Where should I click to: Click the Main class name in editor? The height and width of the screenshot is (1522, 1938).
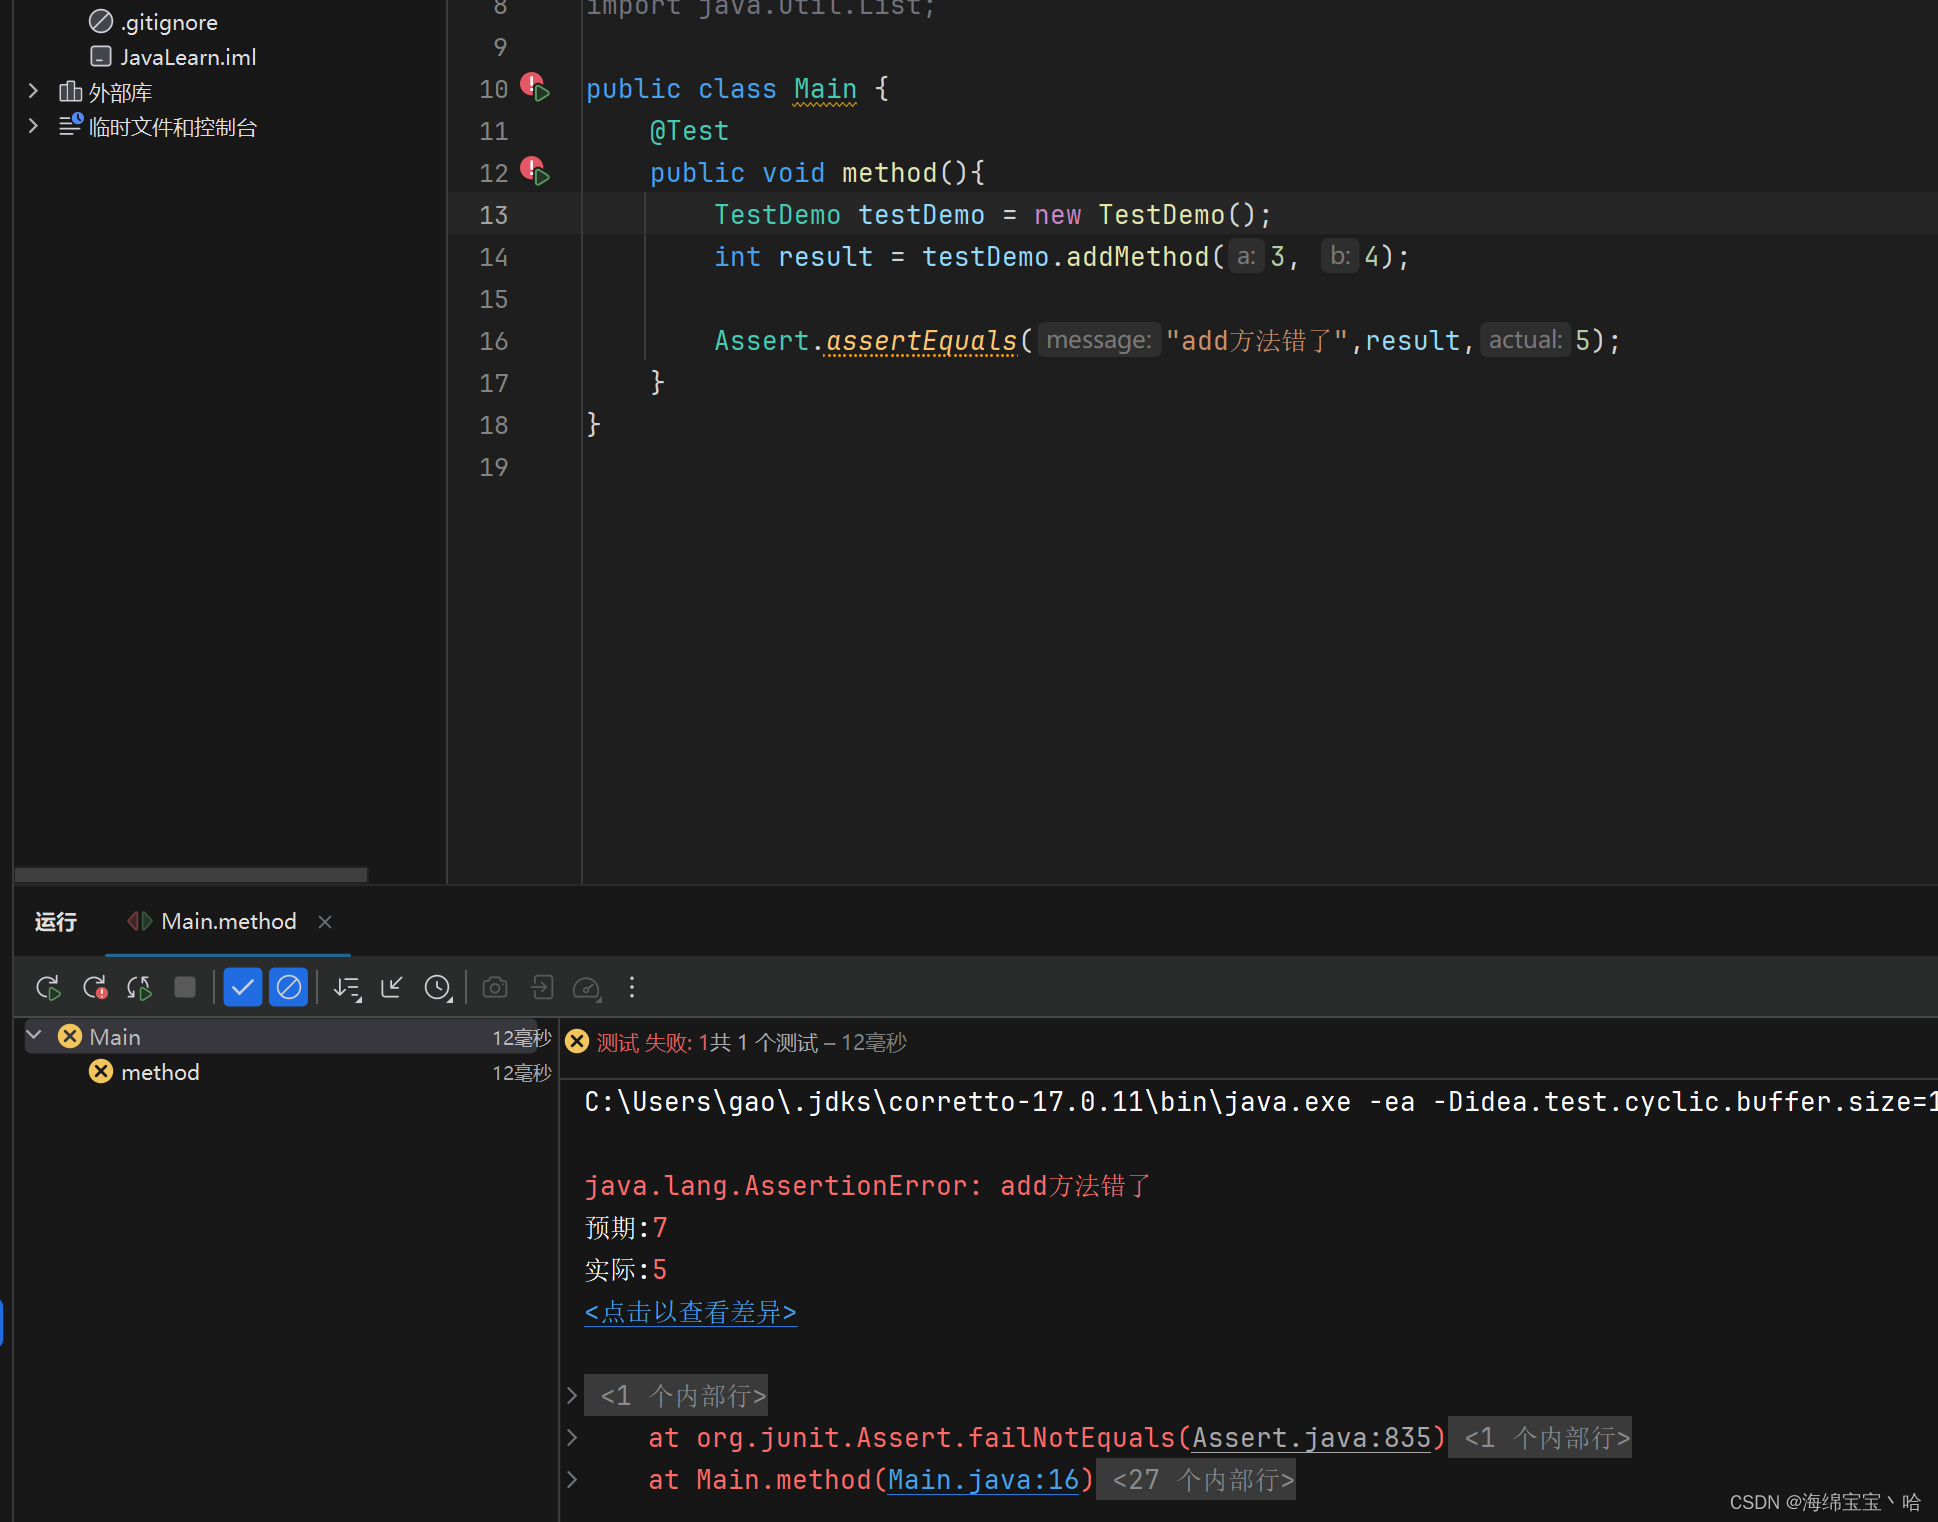click(825, 89)
